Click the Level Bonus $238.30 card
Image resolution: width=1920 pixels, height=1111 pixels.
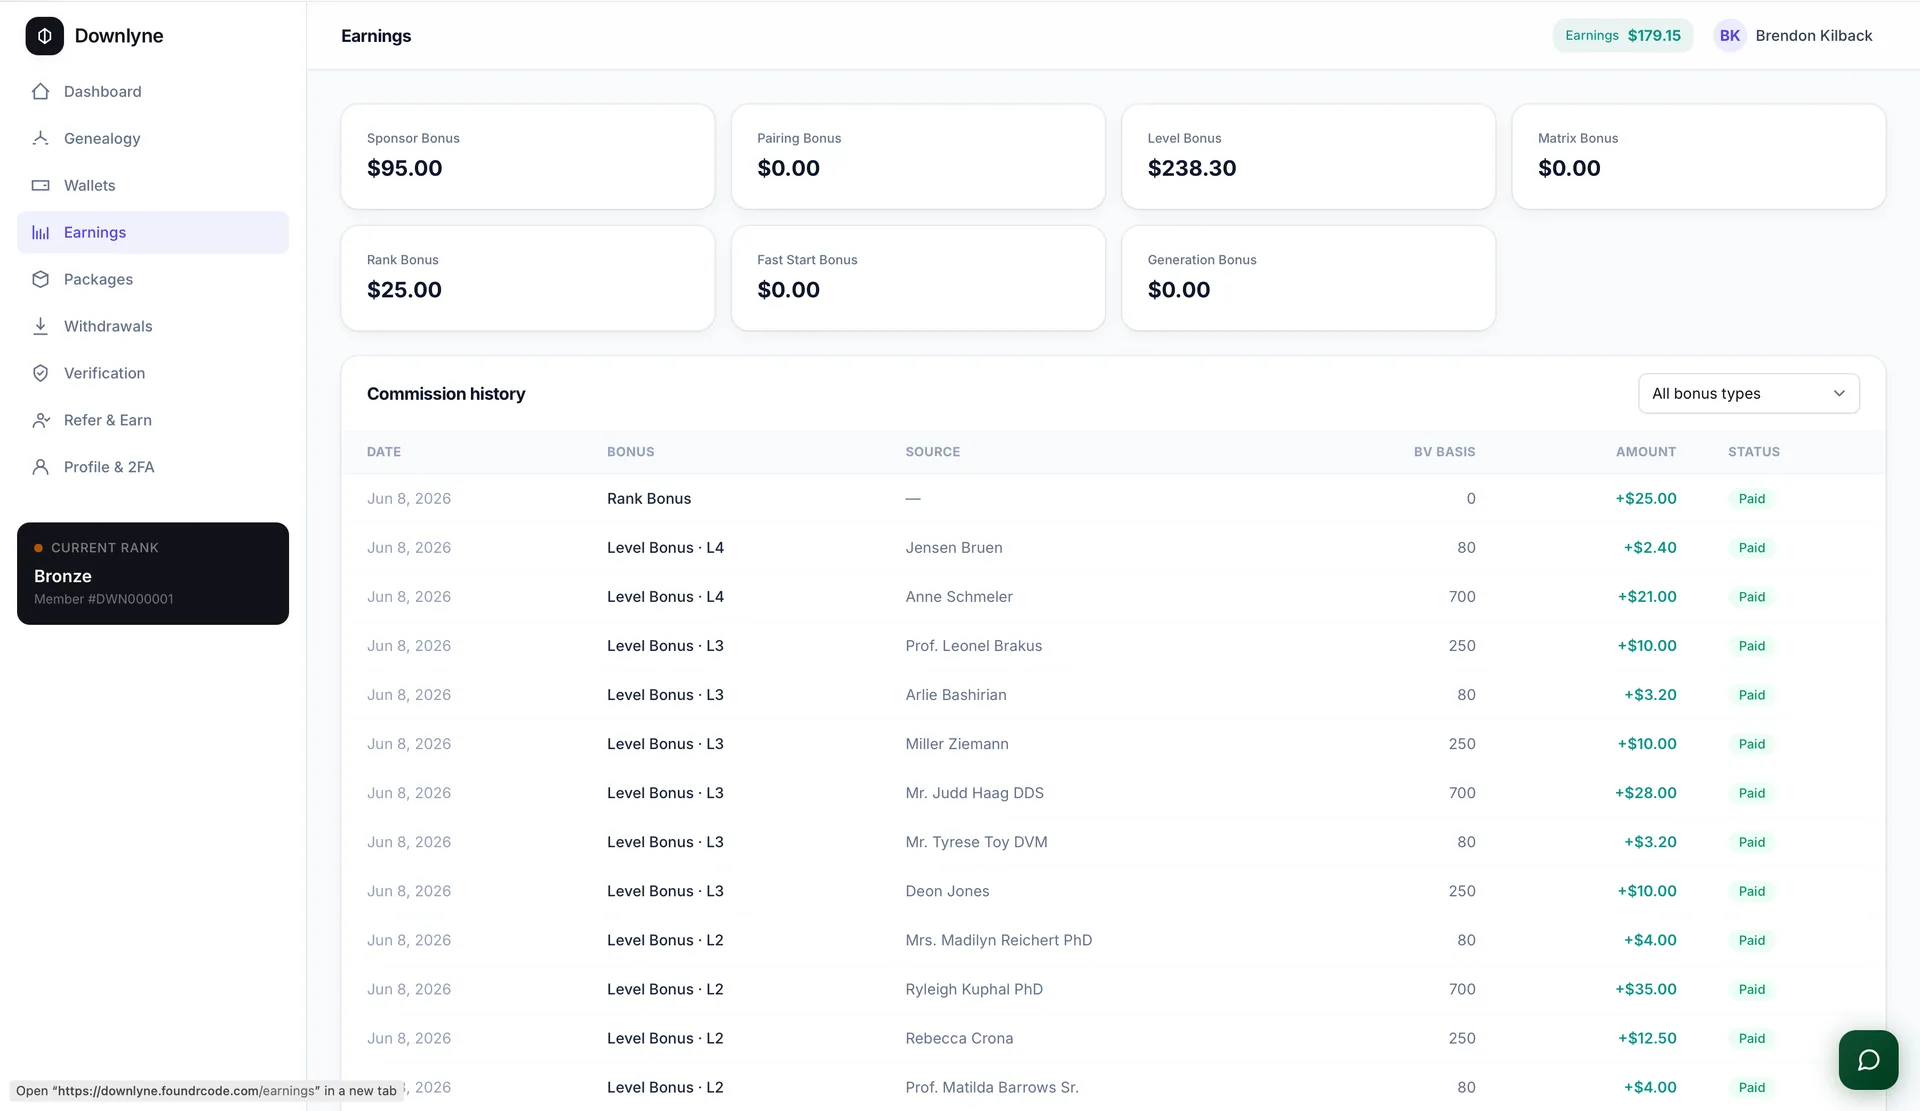(1308, 156)
